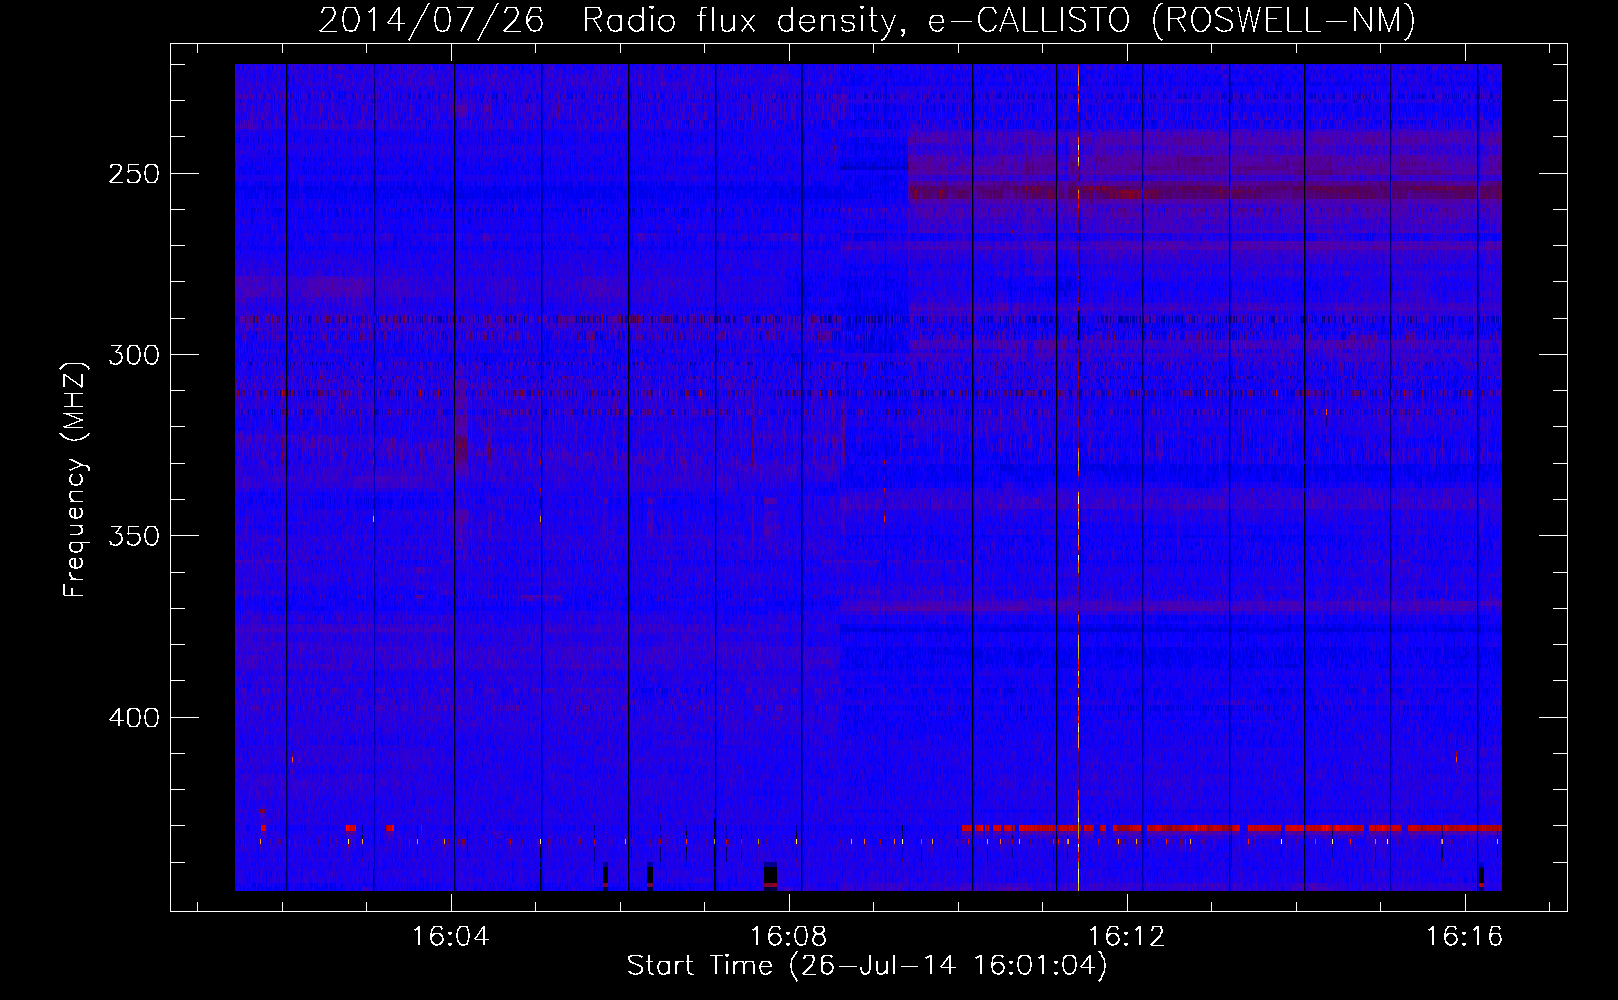Click the "Start Time (26-Jul-14 16:01:04)" label

click(x=867, y=966)
